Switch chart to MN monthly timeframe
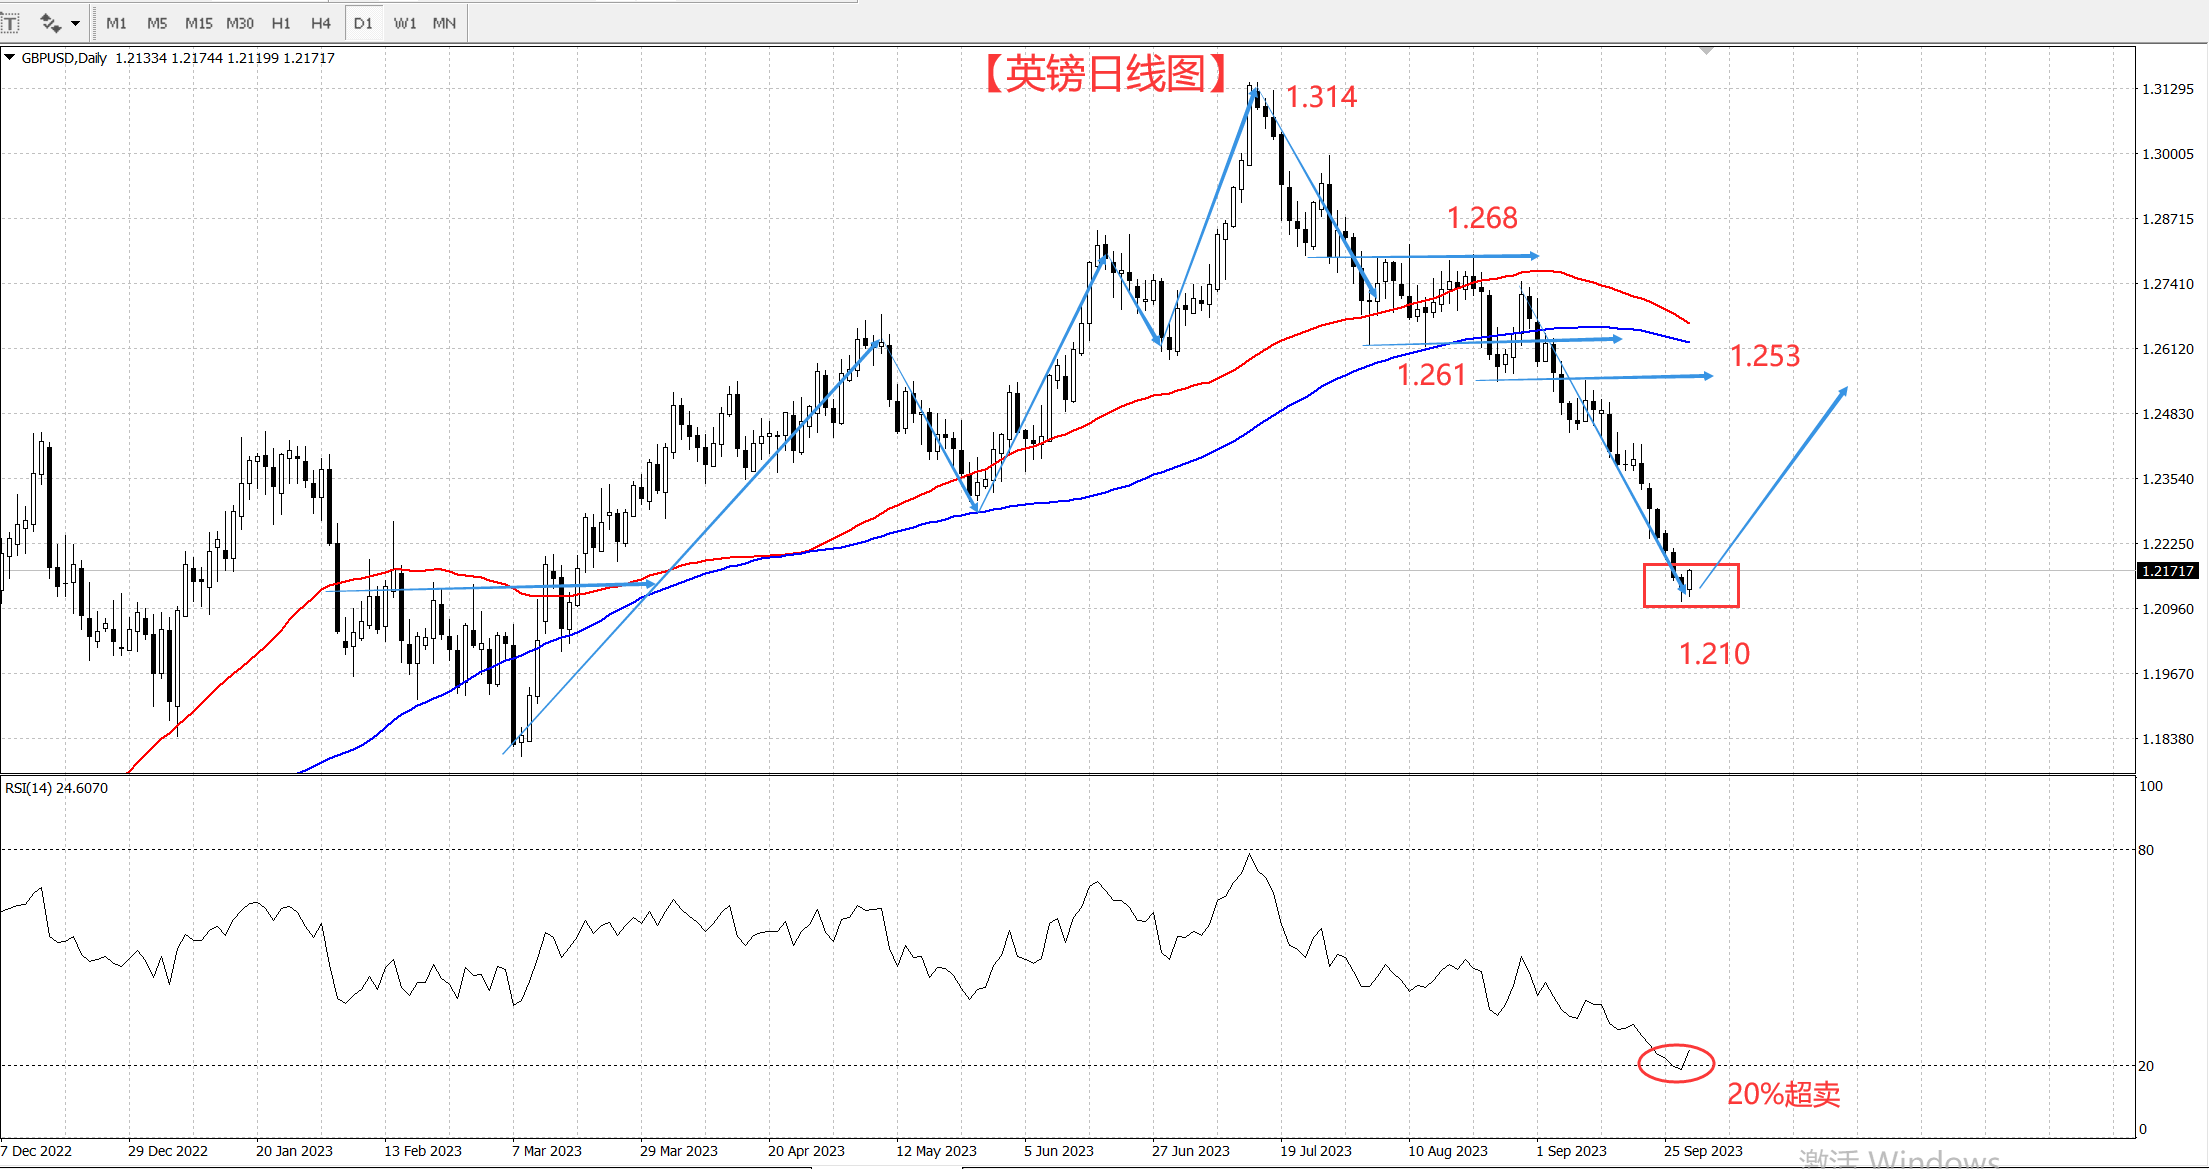 click(444, 23)
